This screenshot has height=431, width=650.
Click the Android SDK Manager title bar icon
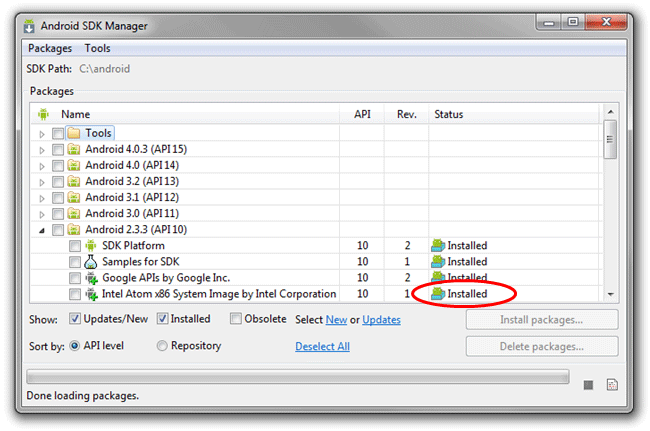pyautogui.click(x=29, y=26)
